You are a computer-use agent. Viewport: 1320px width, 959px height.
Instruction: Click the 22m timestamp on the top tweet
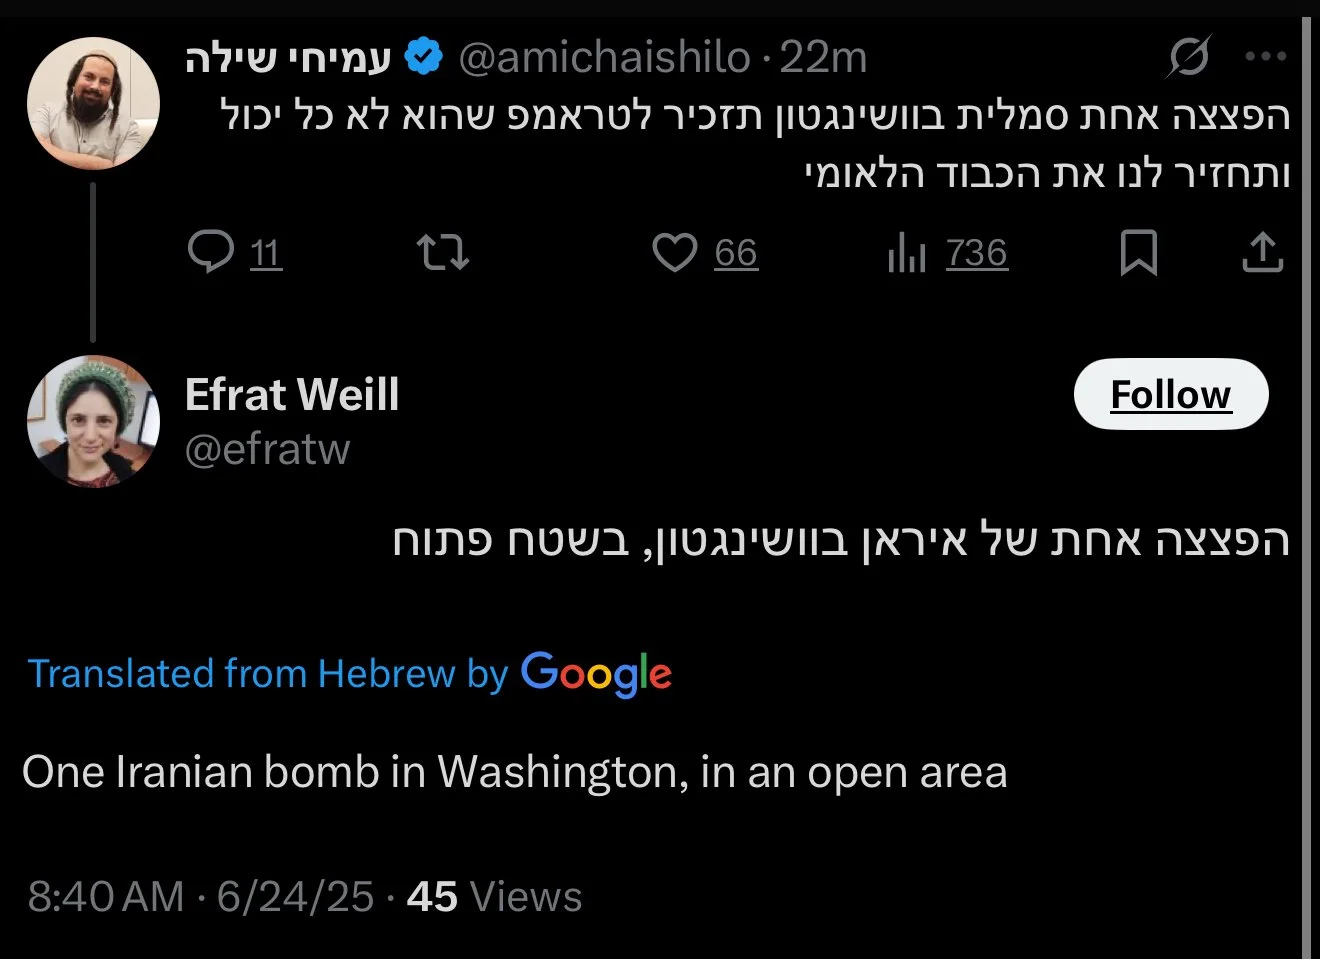823,58
